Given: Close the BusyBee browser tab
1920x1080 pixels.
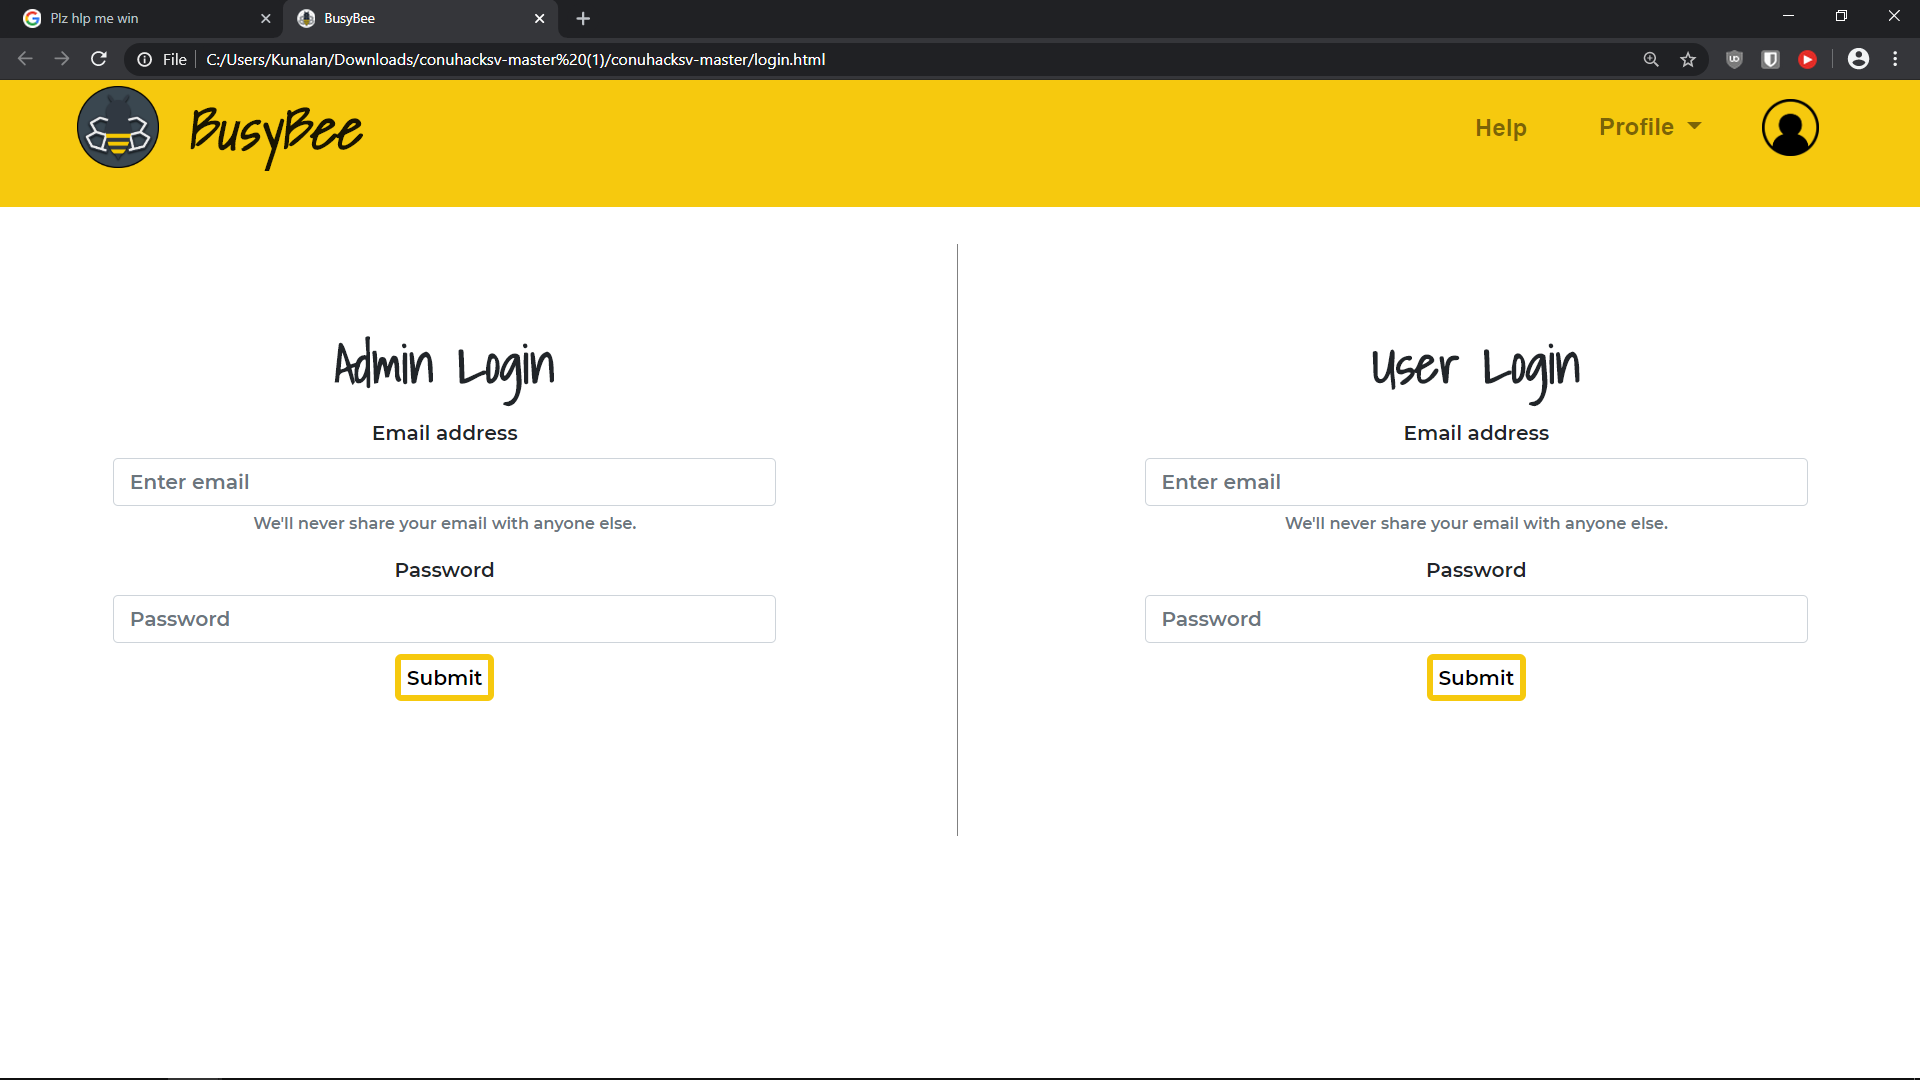Looking at the screenshot, I should 539,18.
